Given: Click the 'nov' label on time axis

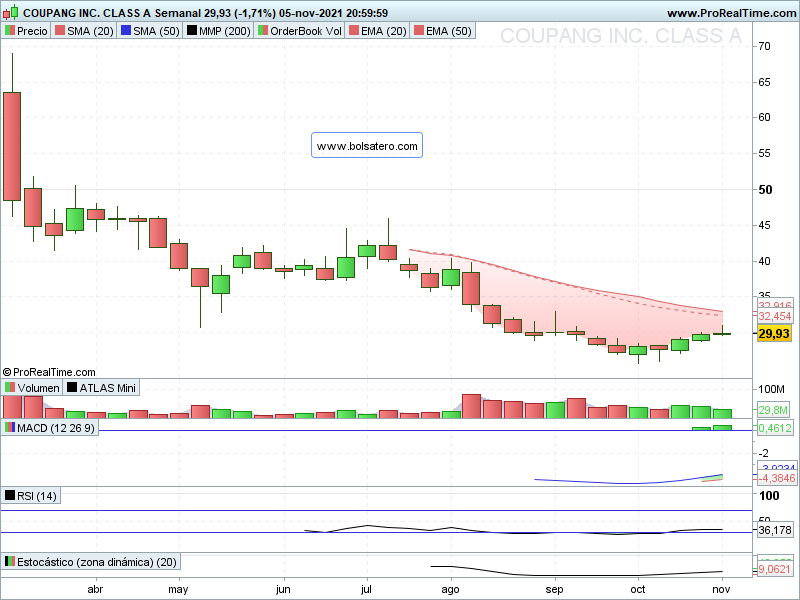Looking at the screenshot, I should point(721,589).
